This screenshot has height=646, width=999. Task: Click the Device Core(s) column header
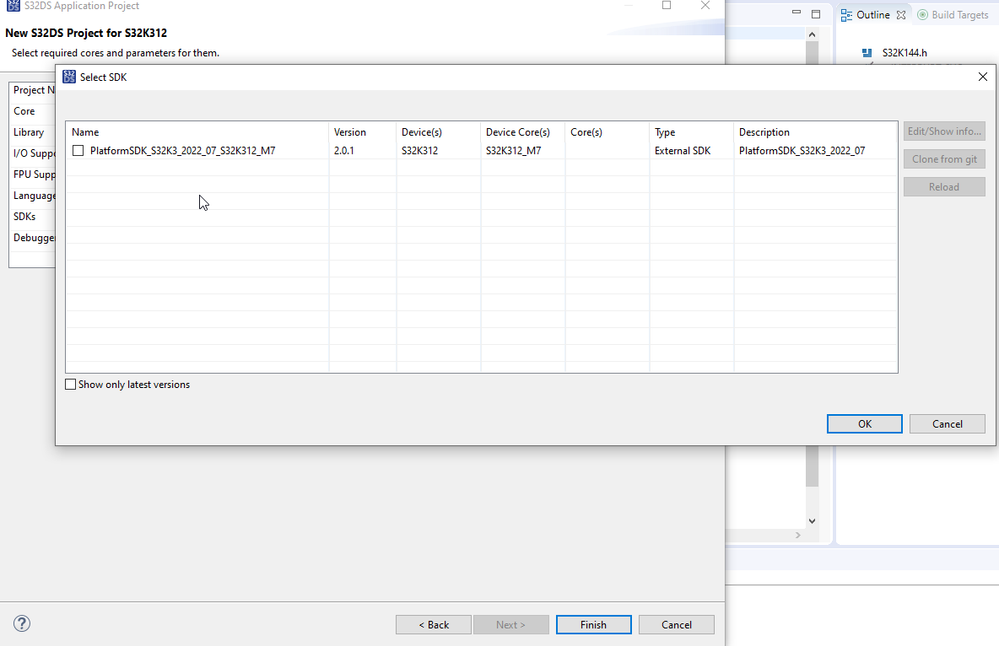pyautogui.click(x=523, y=132)
